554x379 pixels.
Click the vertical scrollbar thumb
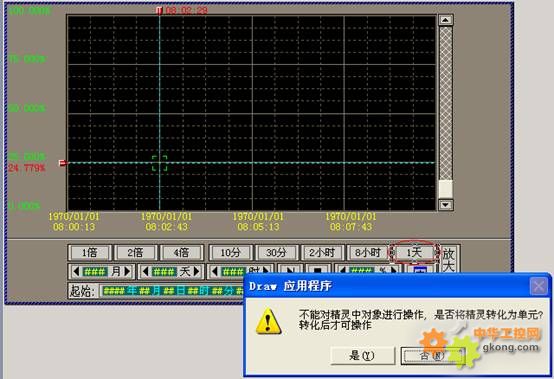(446, 189)
